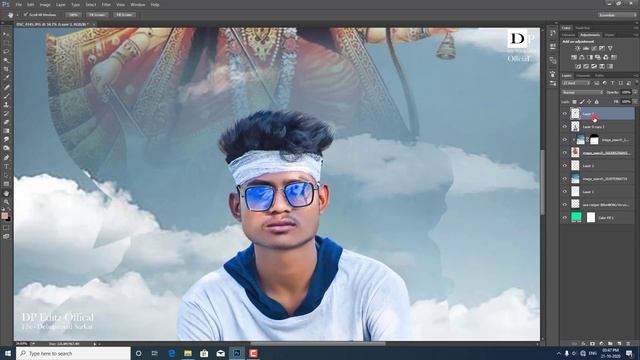Select the Clone Stamp tool
Viewport: 640px width, 360px height.
[x=6, y=104]
